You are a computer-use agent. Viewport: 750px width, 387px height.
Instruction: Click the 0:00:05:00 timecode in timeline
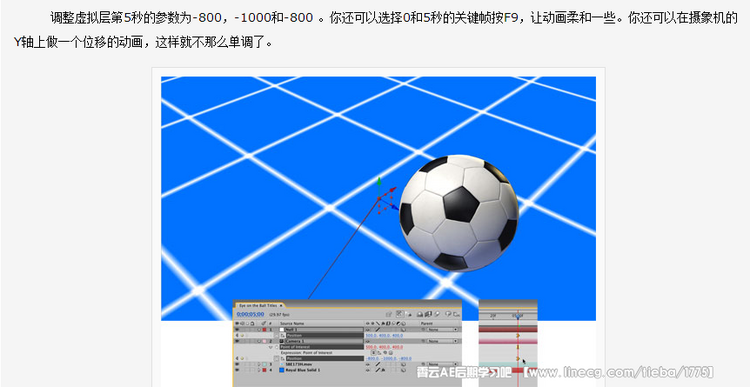coord(250,314)
